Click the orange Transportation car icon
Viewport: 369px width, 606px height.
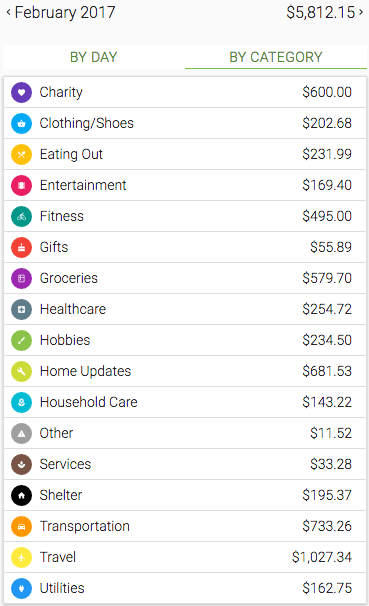tap(21, 526)
